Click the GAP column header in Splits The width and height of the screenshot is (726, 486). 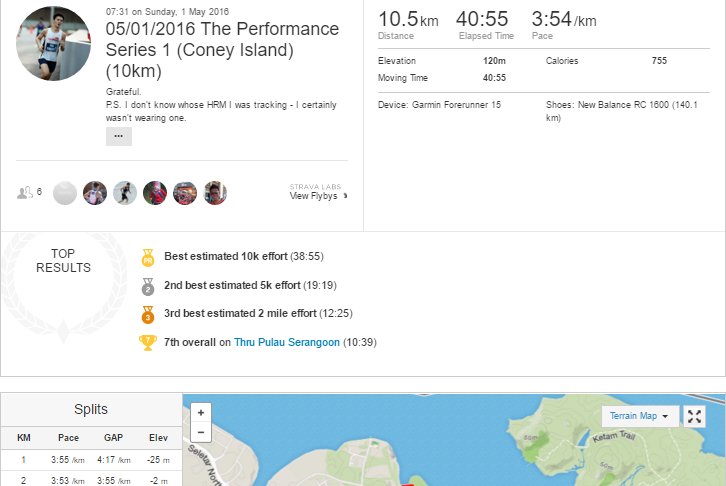(x=113, y=438)
